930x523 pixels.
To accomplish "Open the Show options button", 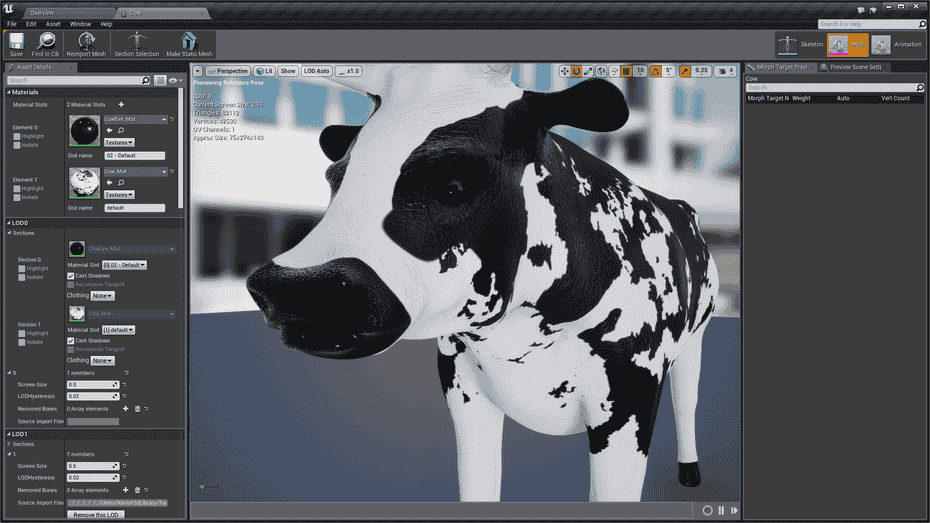I will pos(288,71).
